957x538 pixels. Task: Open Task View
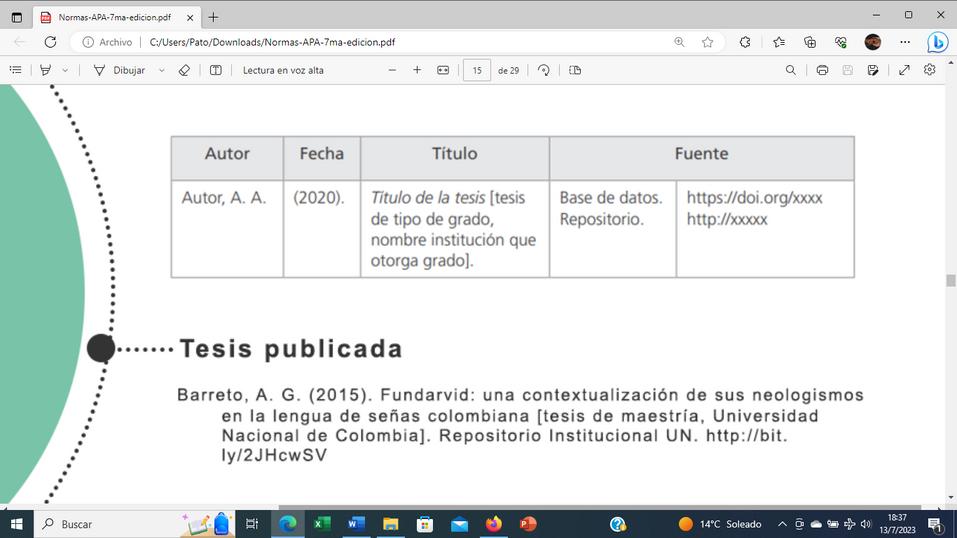[251, 524]
